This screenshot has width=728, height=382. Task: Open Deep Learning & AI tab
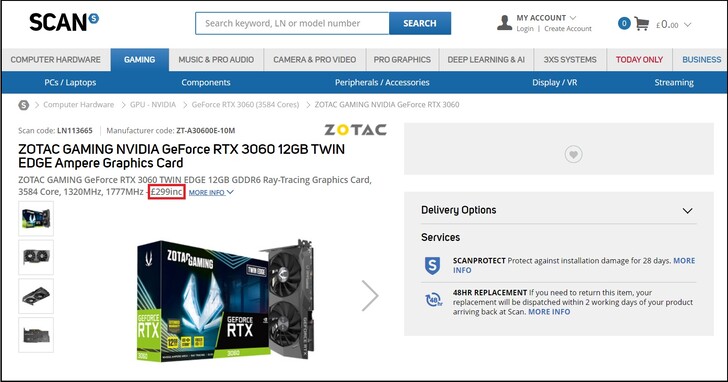click(486, 60)
